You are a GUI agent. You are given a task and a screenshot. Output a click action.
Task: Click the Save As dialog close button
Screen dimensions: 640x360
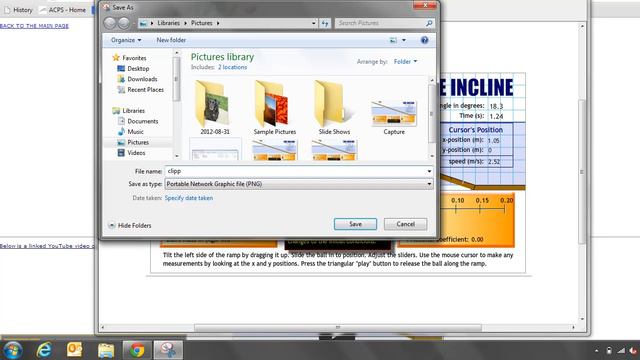[425, 5]
